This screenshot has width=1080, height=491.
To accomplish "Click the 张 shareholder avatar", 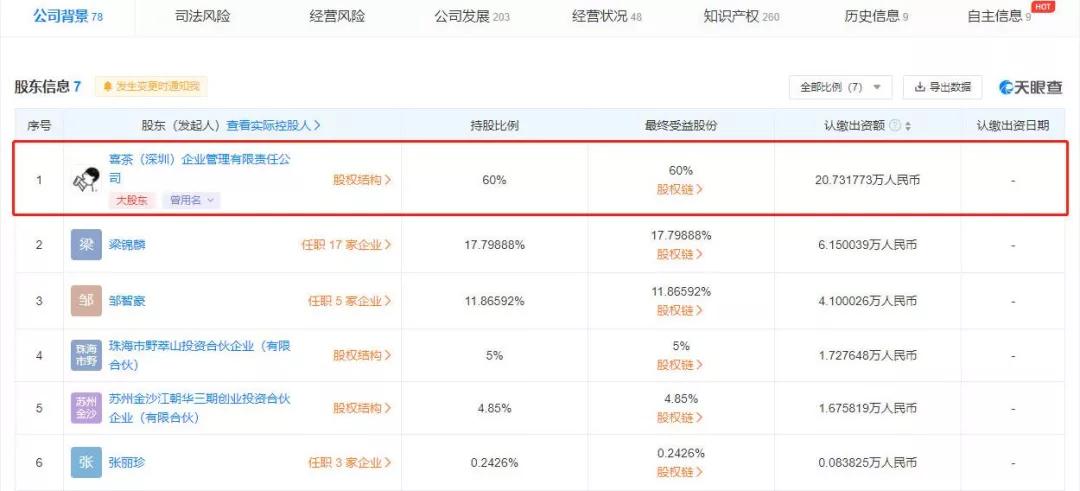I will pyautogui.click(x=86, y=463).
